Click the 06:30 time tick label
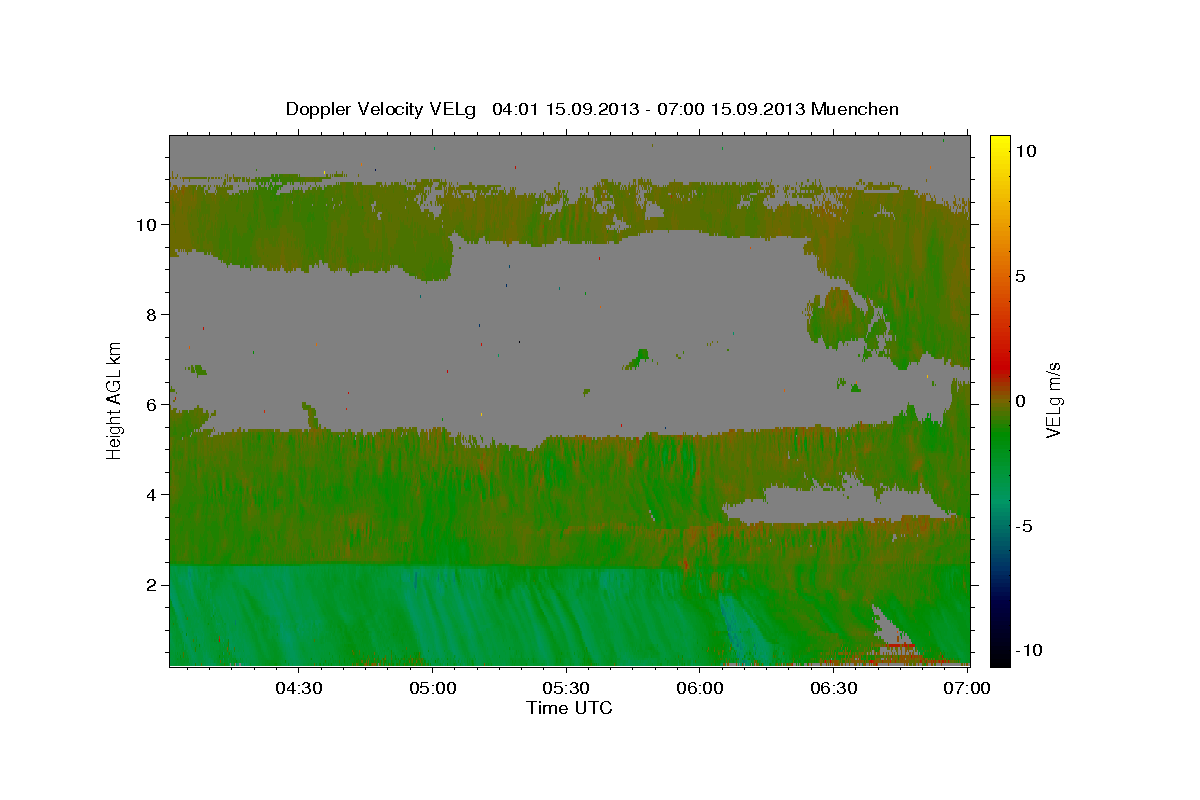 click(x=834, y=687)
